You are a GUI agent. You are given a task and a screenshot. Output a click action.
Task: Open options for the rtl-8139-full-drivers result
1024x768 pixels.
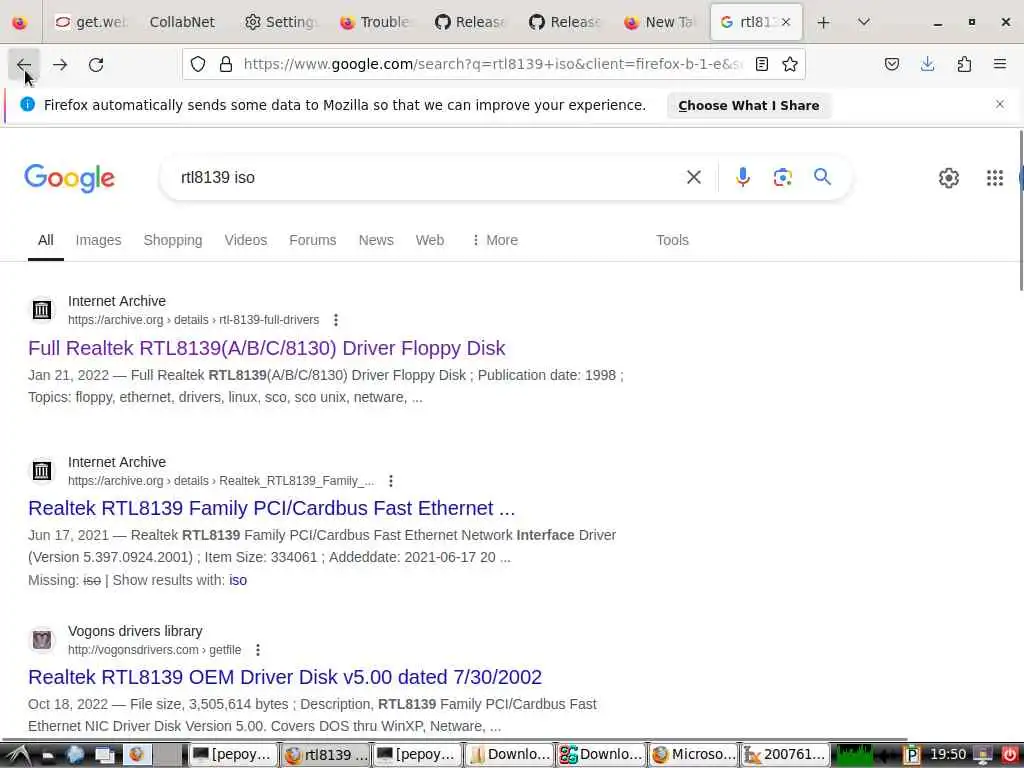click(336, 320)
